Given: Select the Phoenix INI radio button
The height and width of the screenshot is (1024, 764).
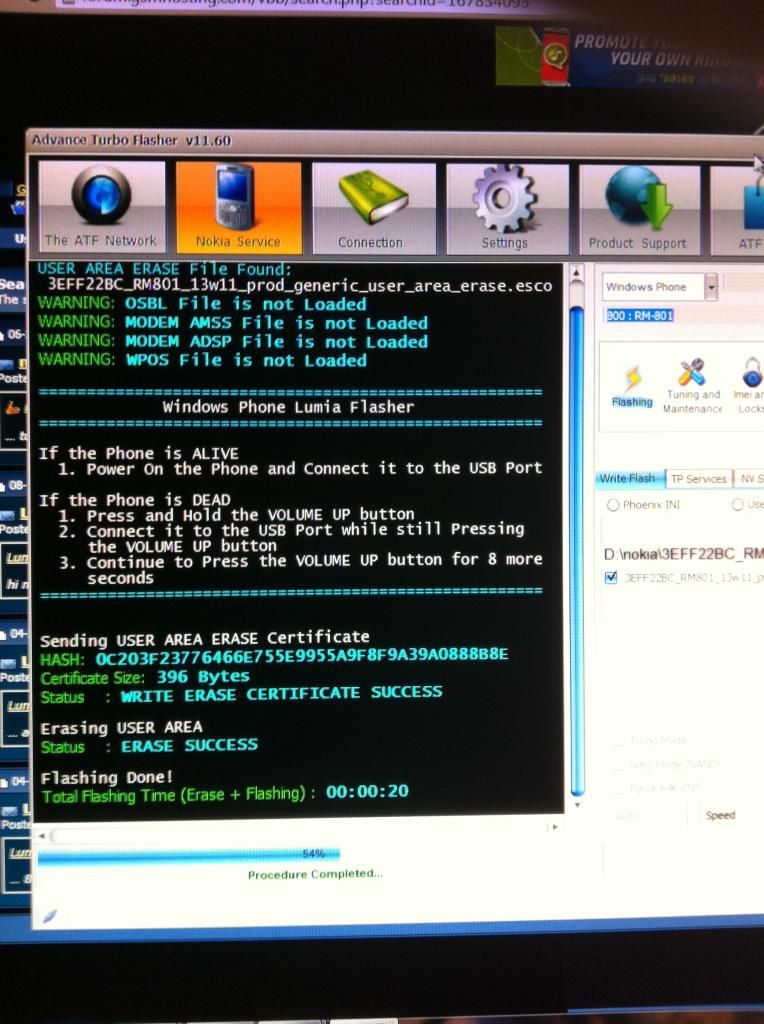Looking at the screenshot, I should (x=613, y=505).
